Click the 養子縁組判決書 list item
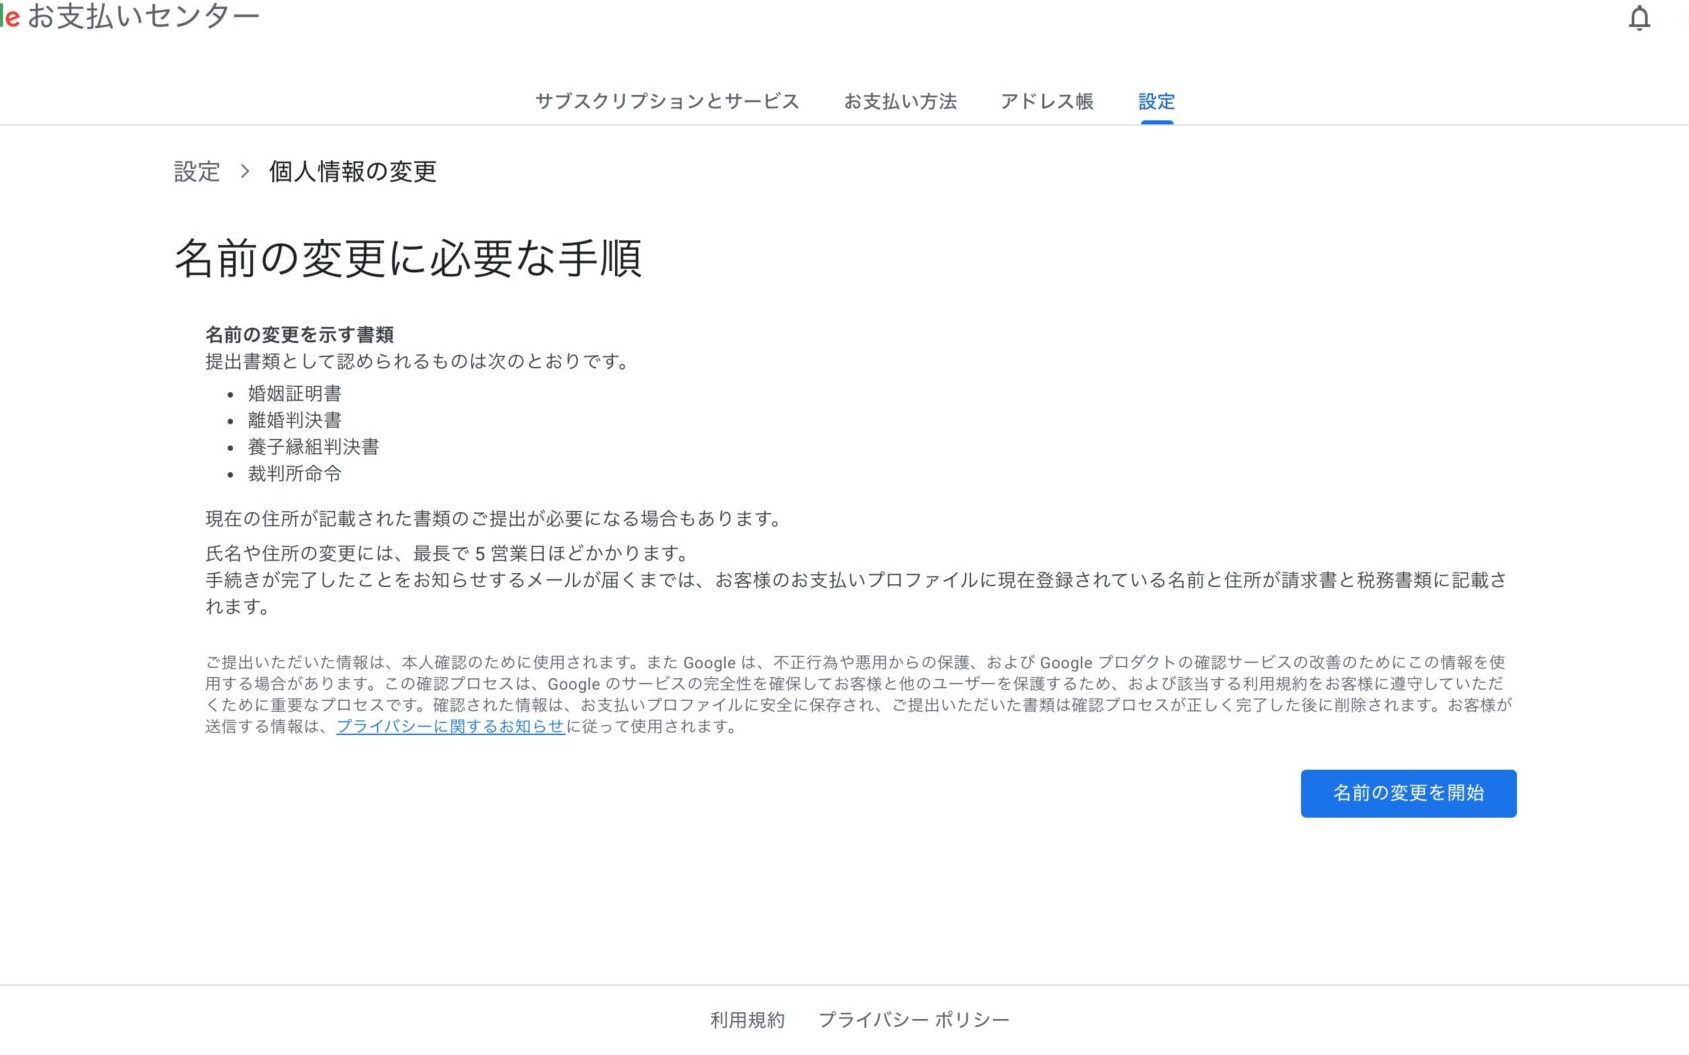The width and height of the screenshot is (1689, 1055). (313, 447)
